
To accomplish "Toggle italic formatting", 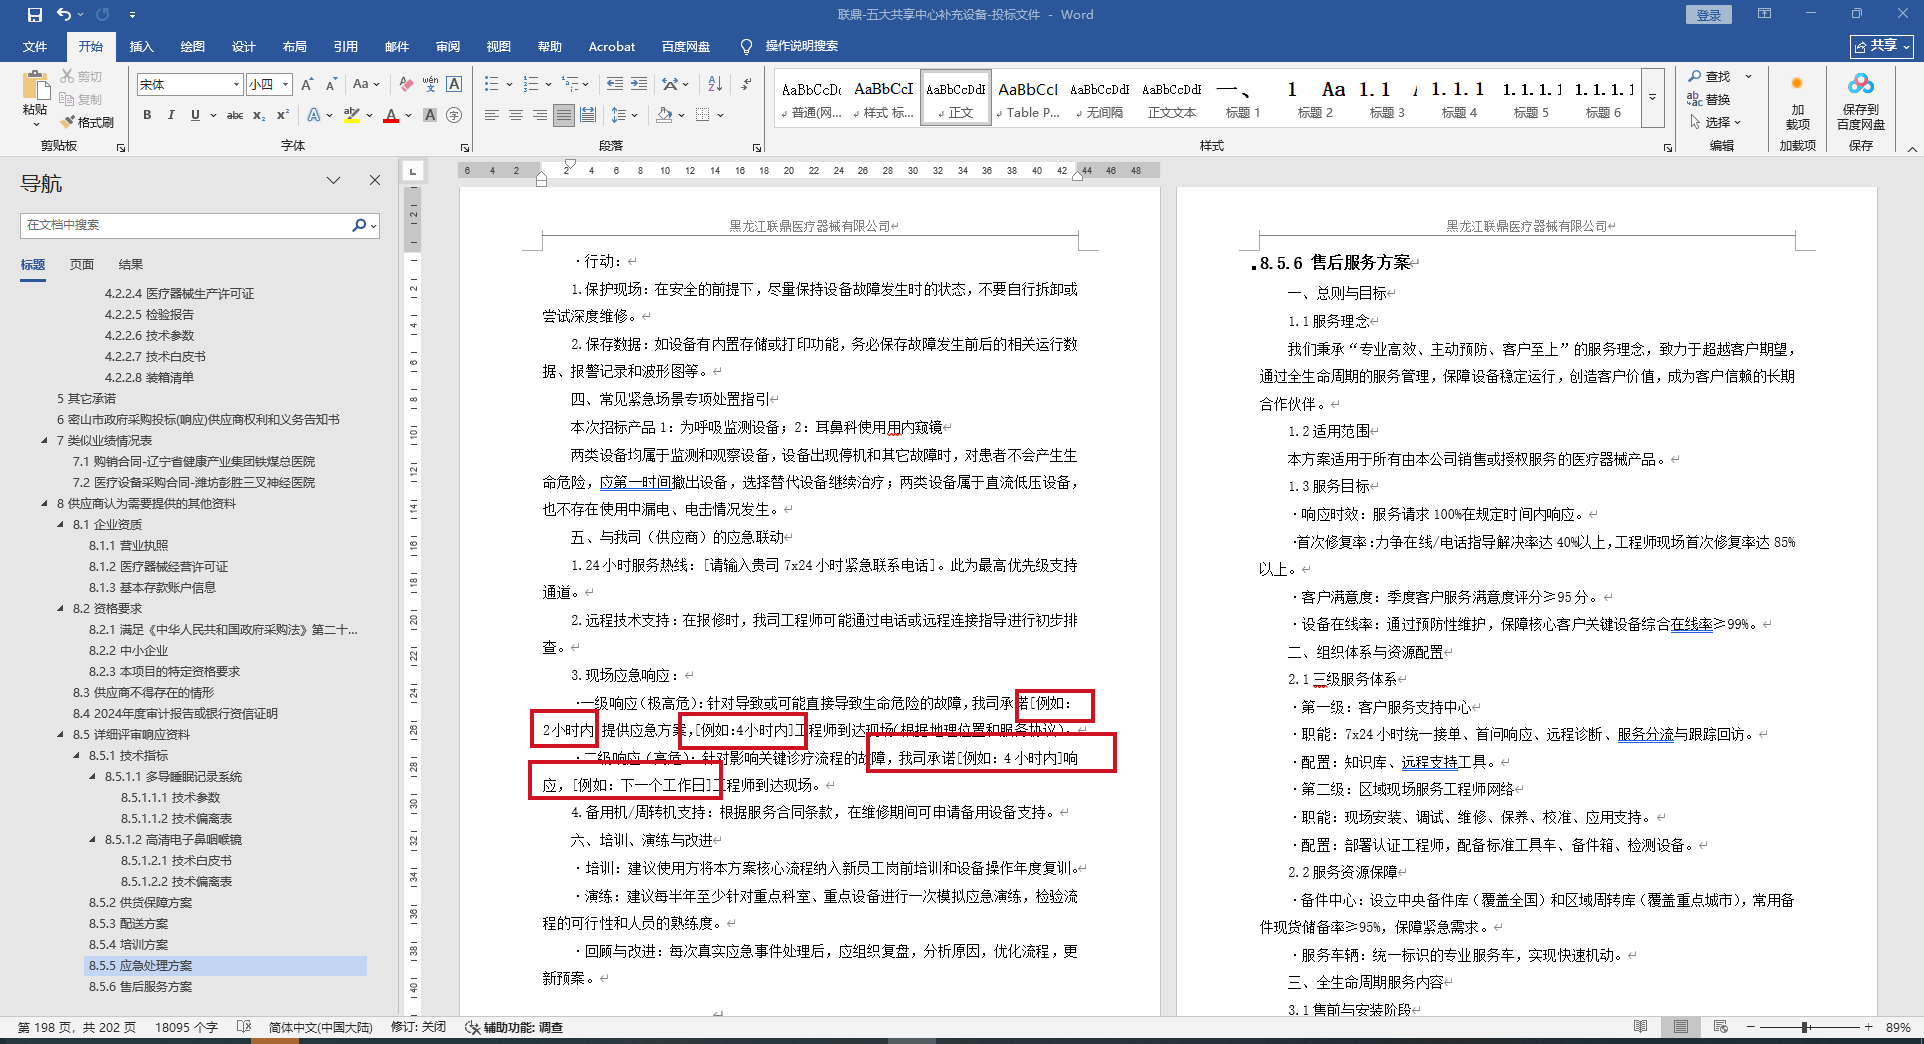I will pyautogui.click(x=171, y=115).
